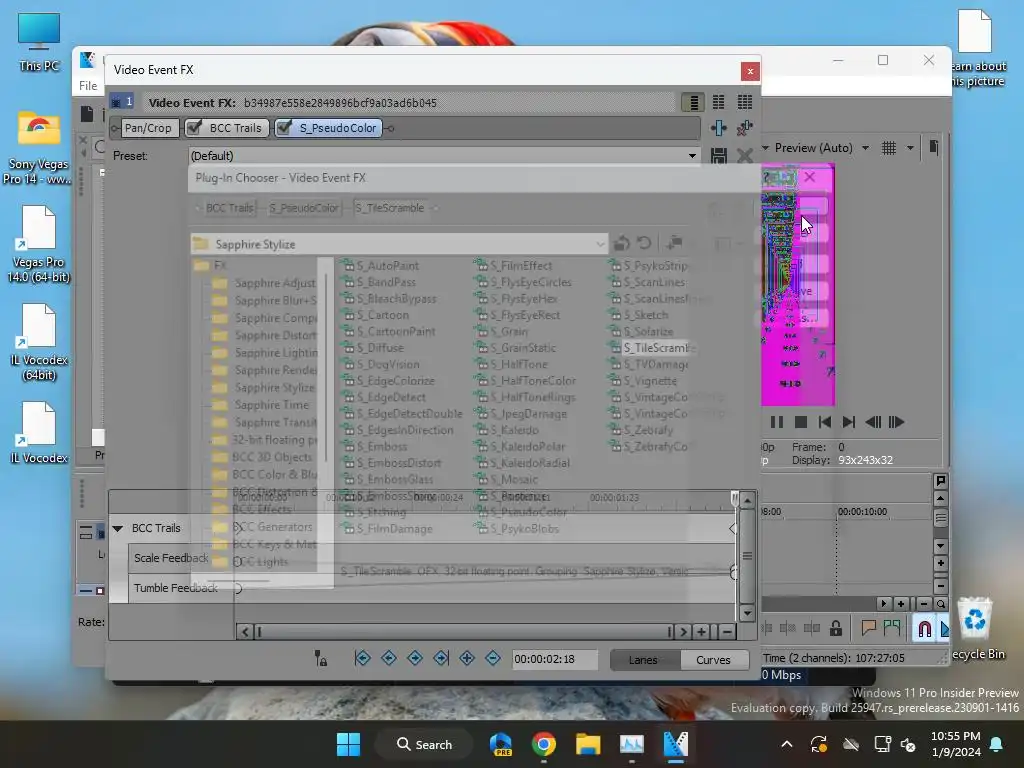This screenshot has height=768, width=1024.
Task: Go to Next Keyframe button
Action: (x=415, y=658)
